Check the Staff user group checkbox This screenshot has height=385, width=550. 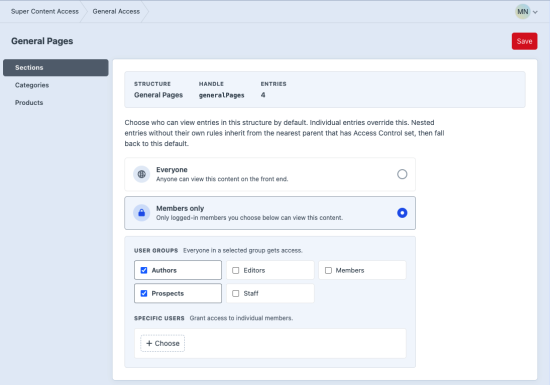point(236,293)
